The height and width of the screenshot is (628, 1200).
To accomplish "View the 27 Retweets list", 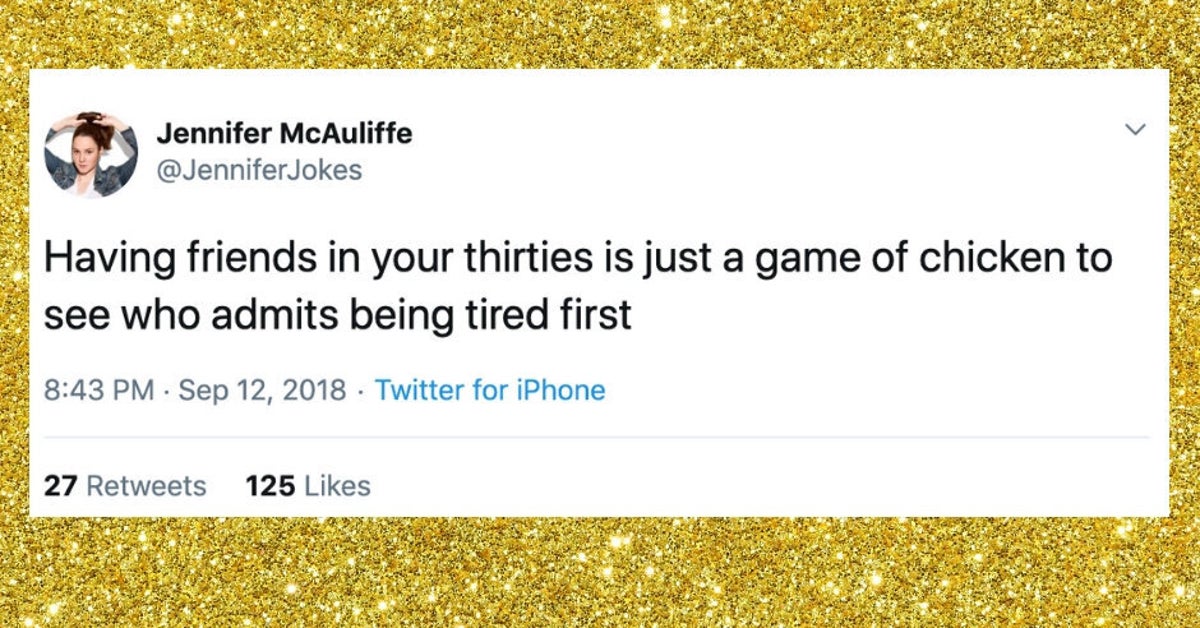I will pyautogui.click(x=126, y=484).
